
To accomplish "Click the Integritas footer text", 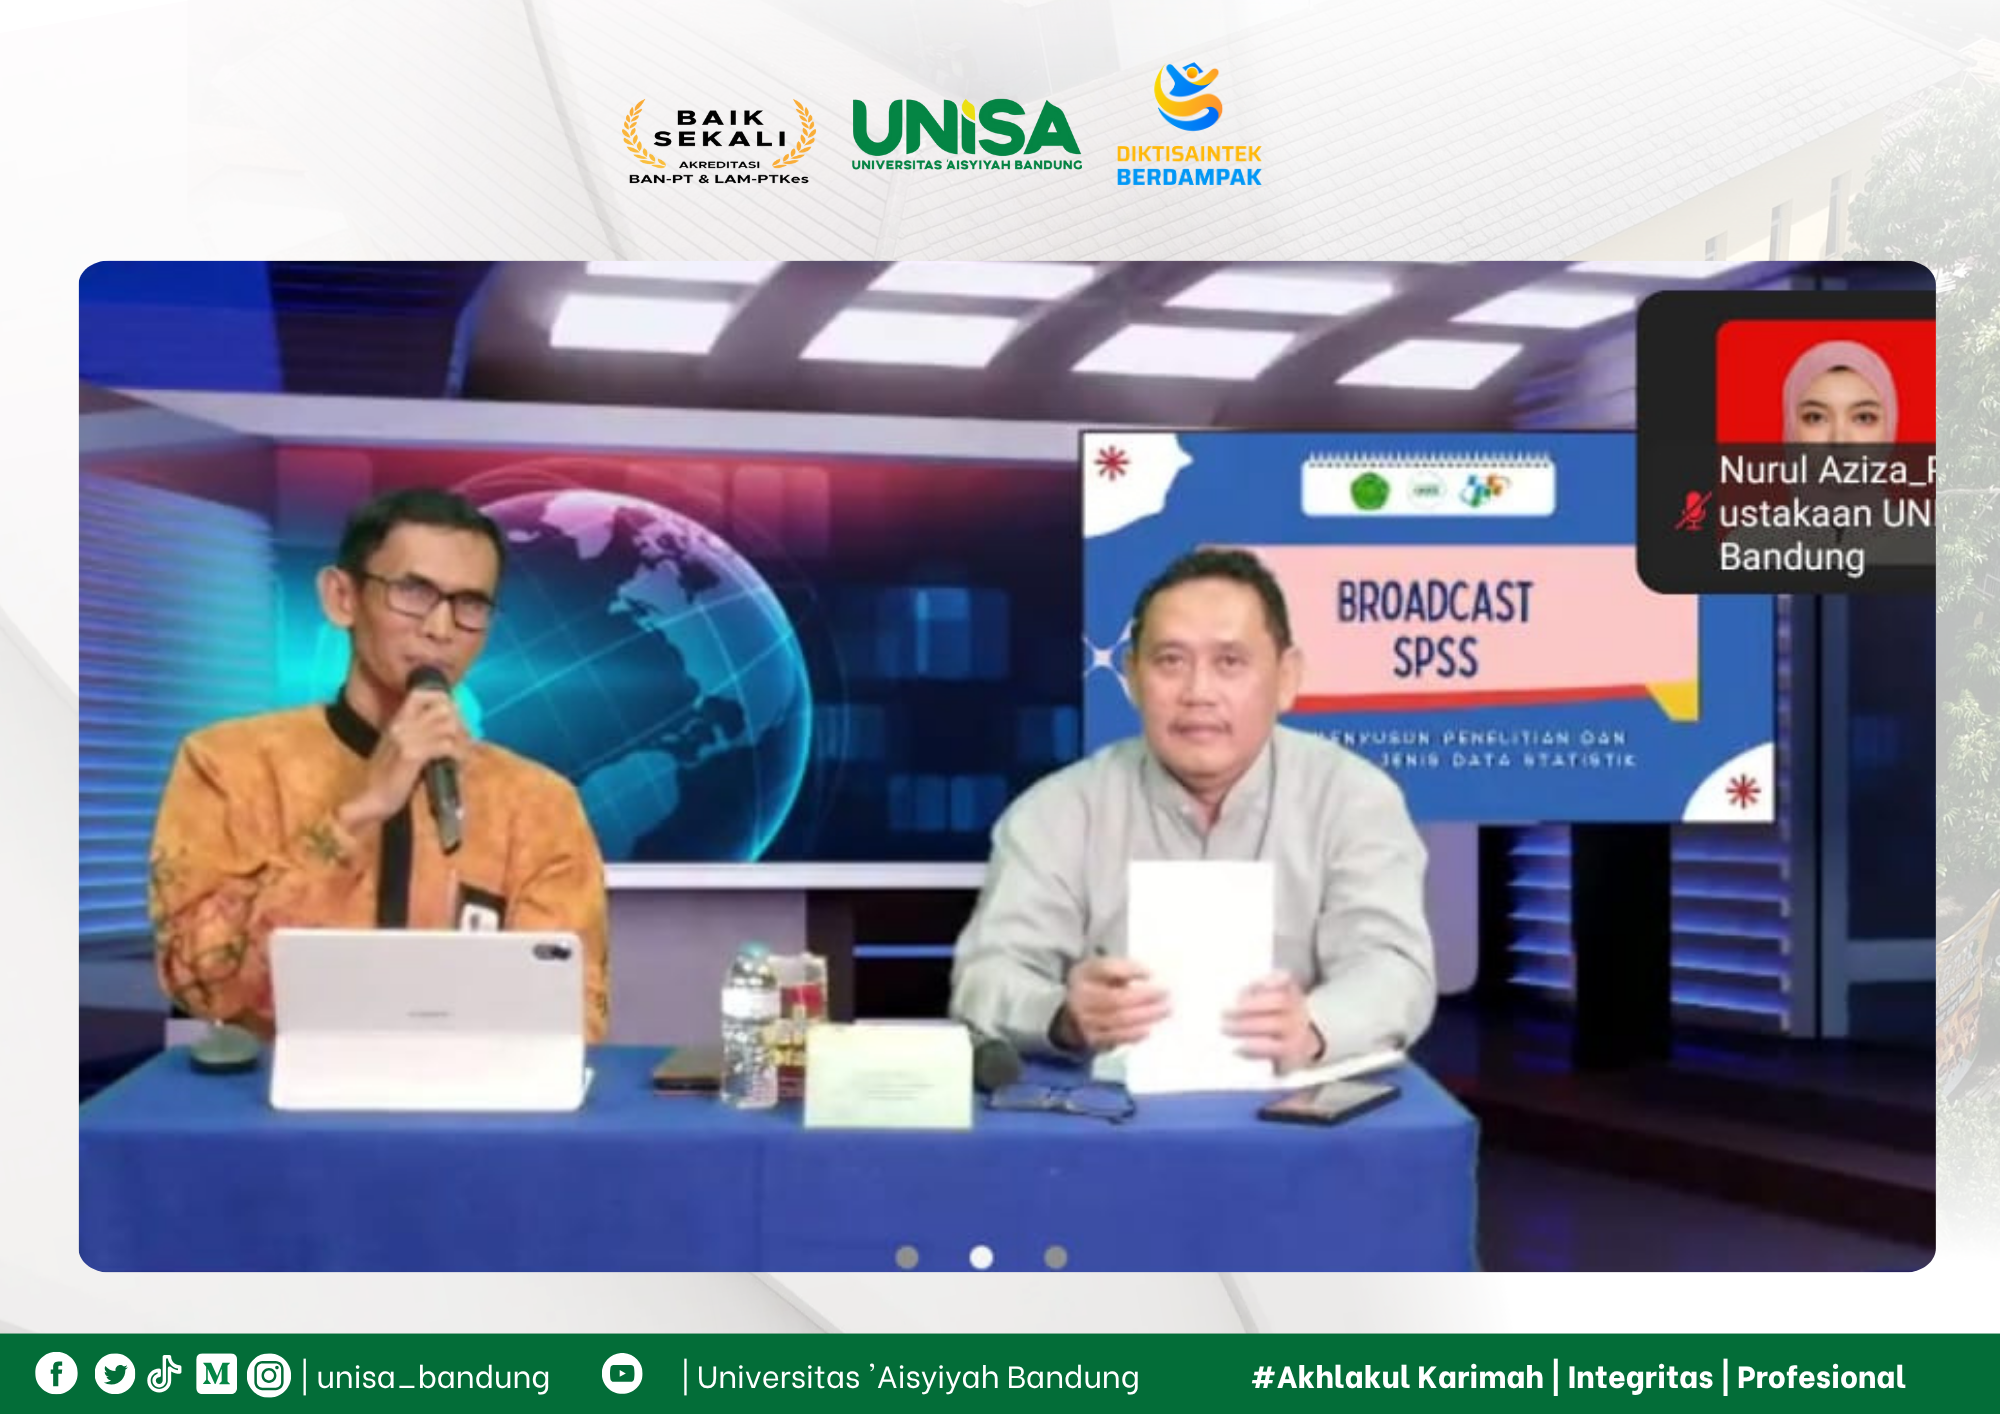I will 1640,1377.
